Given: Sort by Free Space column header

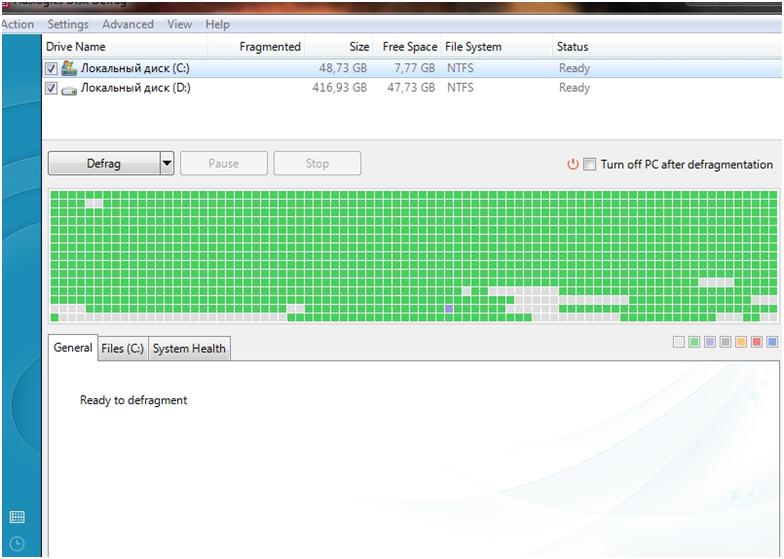Looking at the screenshot, I should (406, 46).
